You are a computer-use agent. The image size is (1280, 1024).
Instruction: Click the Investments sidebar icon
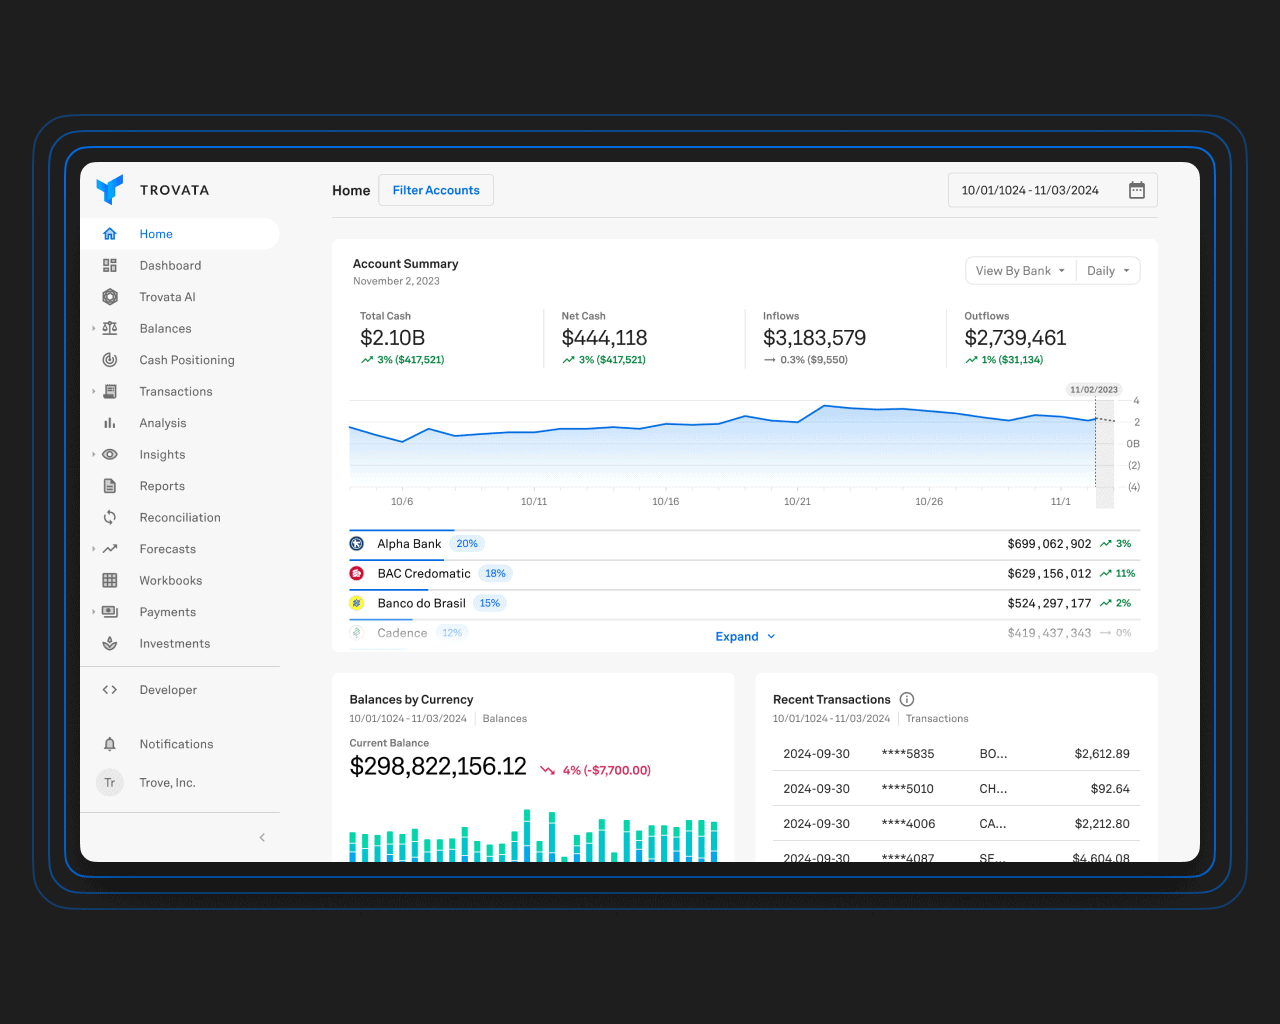click(x=110, y=644)
